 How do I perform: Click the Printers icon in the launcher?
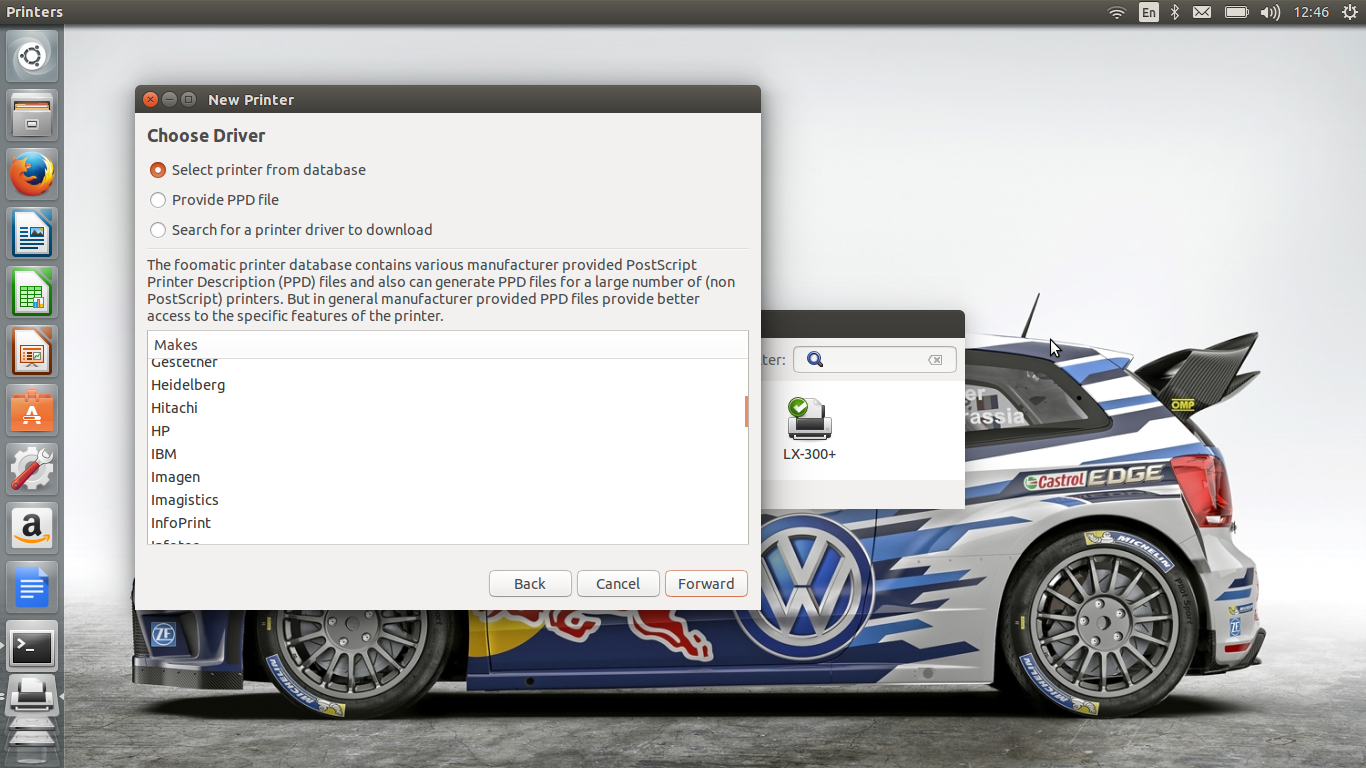(32, 695)
